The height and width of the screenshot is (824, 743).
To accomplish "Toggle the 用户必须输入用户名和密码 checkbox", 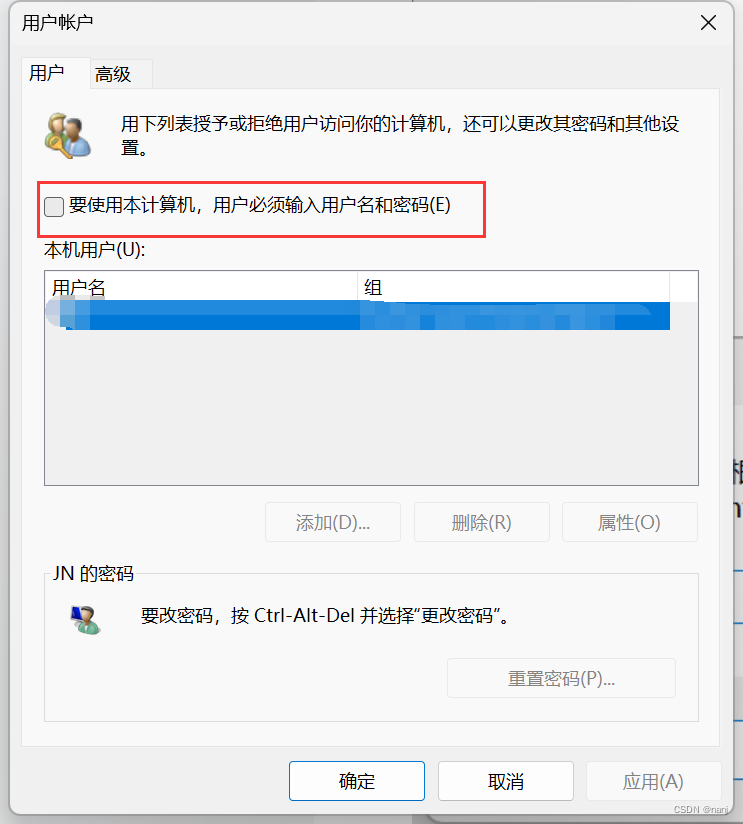I will tap(54, 207).
